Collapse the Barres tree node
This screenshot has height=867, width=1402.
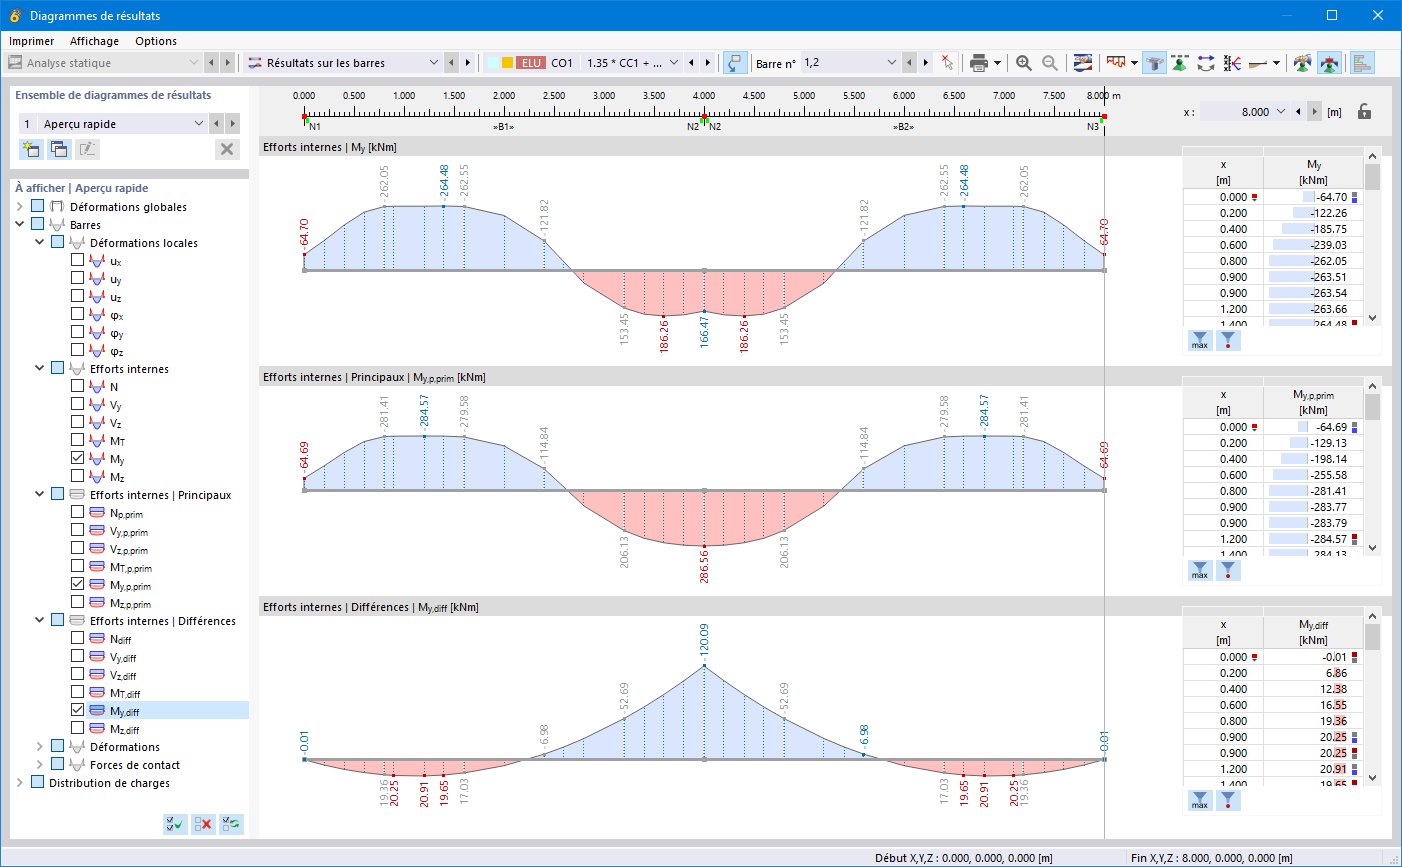pyautogui.click(x=20, y=224)
